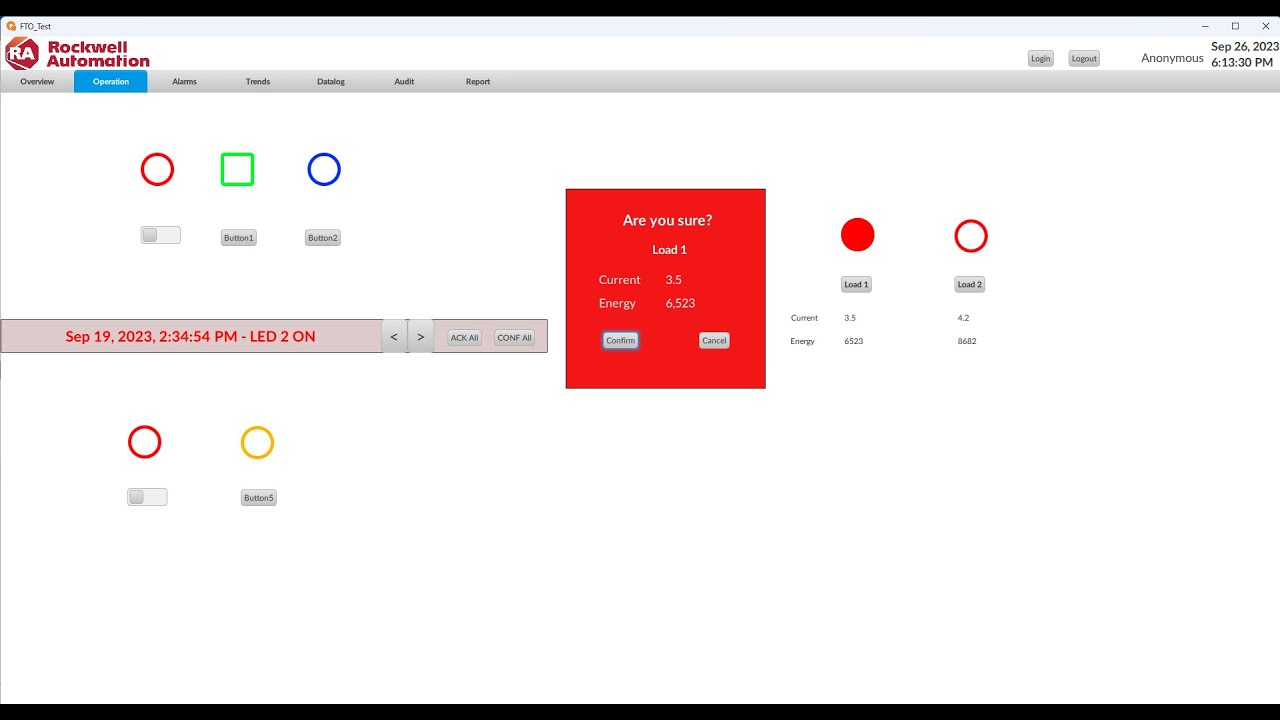
Task: Click the Load 1 button
Action: tap(856, 284)
